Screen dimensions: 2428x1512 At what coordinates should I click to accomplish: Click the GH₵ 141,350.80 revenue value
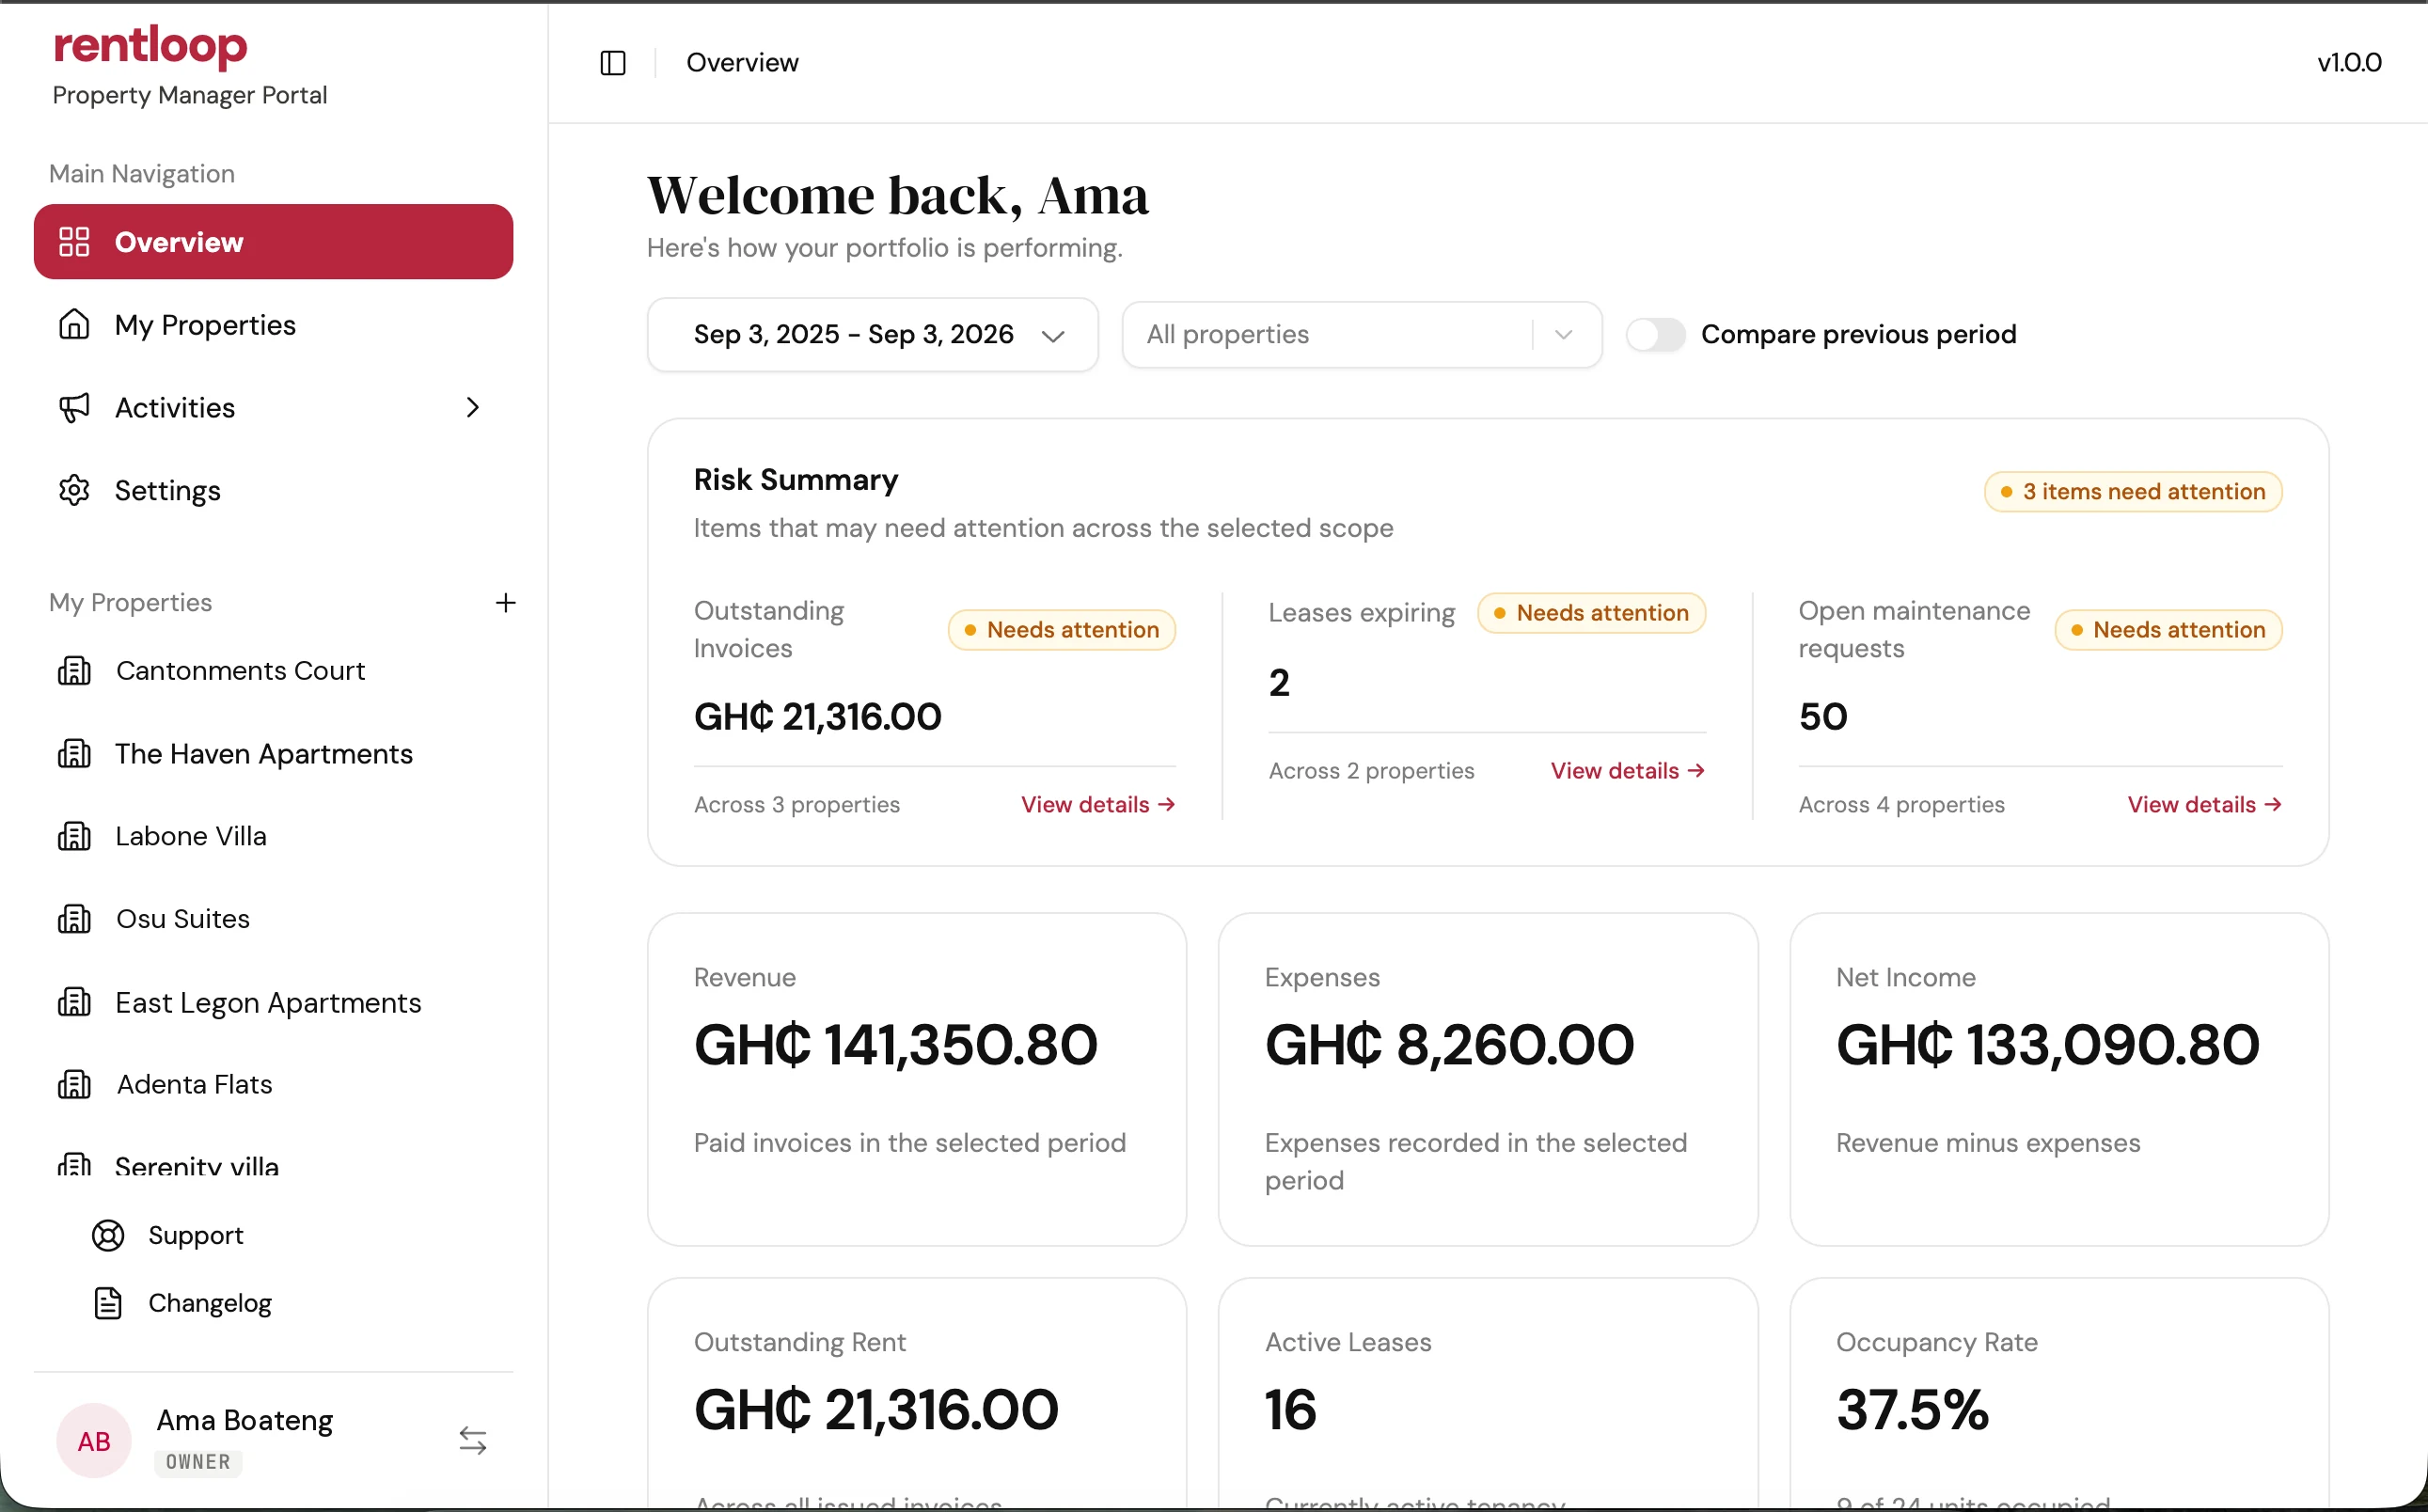[895, 1045]
